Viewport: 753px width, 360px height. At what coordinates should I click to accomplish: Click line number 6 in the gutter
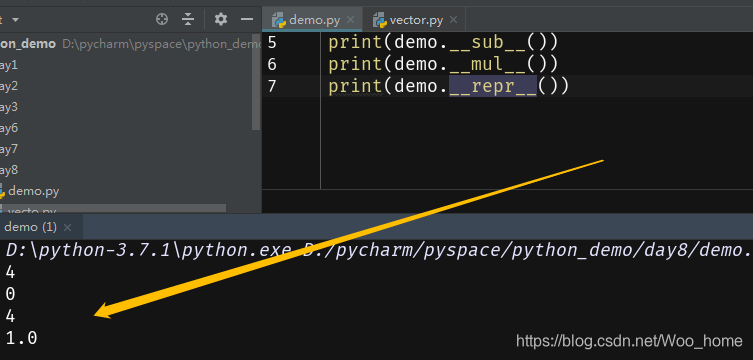pyautogui.click(x=272, y=64)
